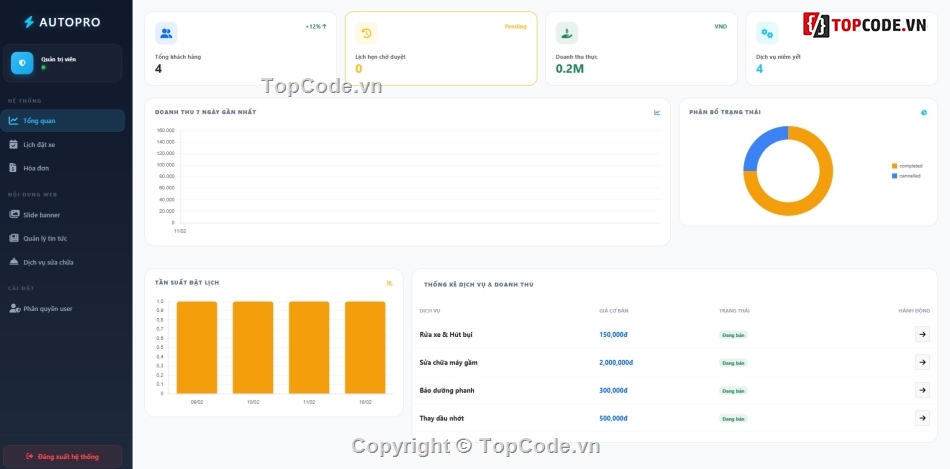Click the AUTOPRO lightning bolt logo
This screenshot has width=950, height=469.
(x=28, y=22)
